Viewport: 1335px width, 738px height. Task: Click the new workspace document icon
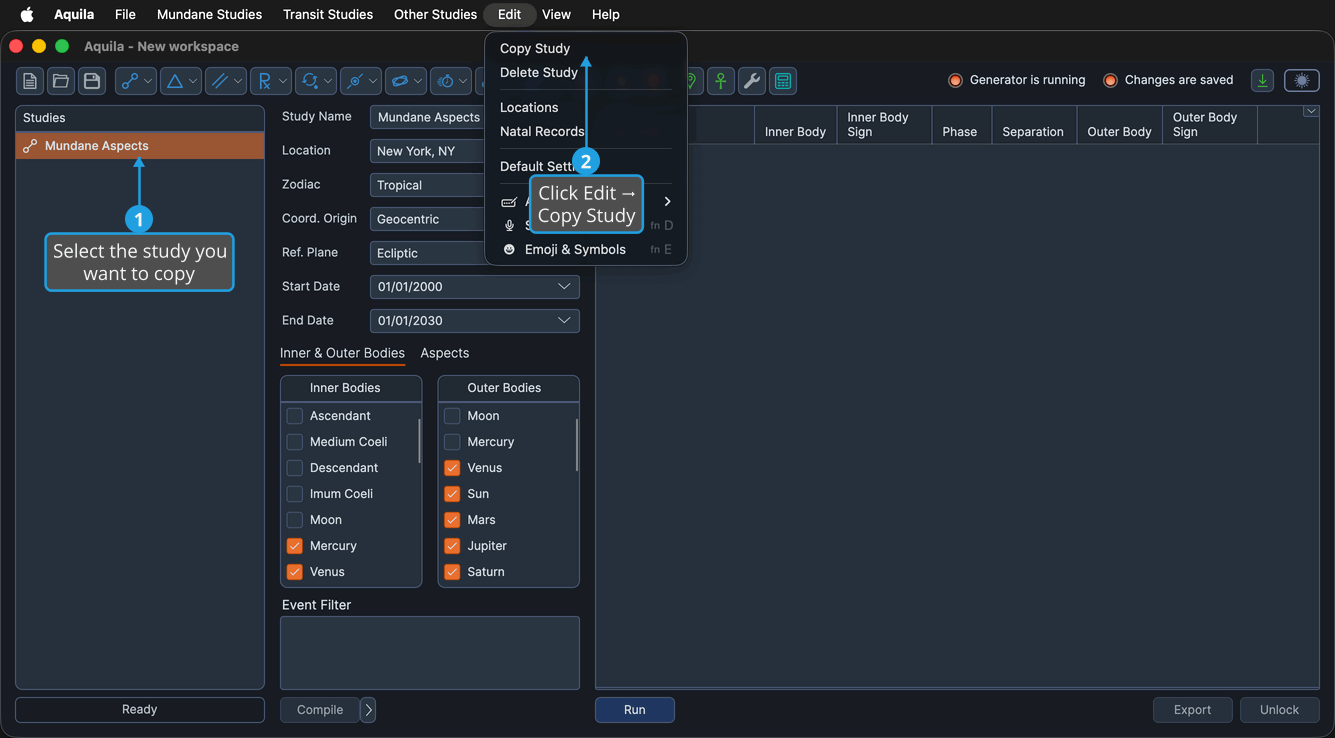[x=30, y=81]
